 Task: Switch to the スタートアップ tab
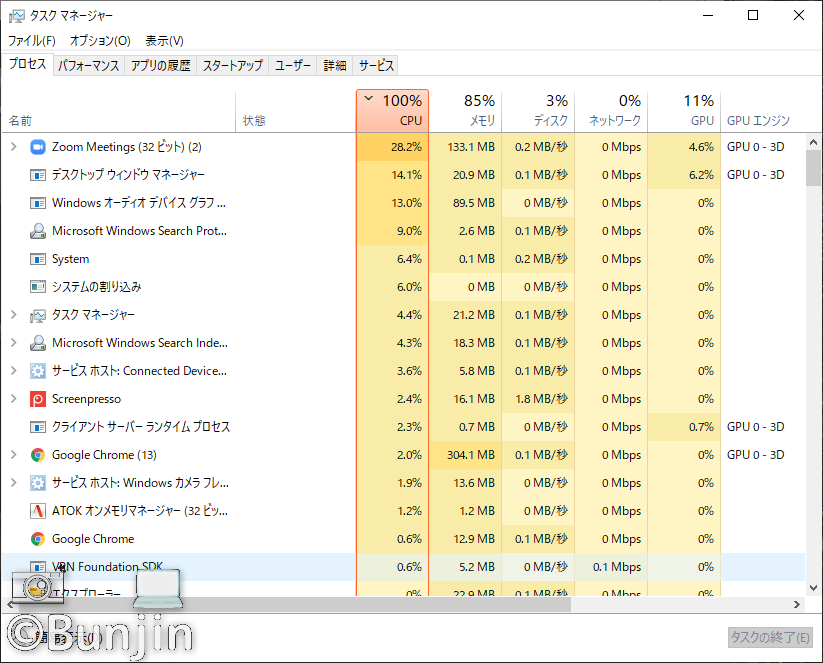tap(233, 66)
